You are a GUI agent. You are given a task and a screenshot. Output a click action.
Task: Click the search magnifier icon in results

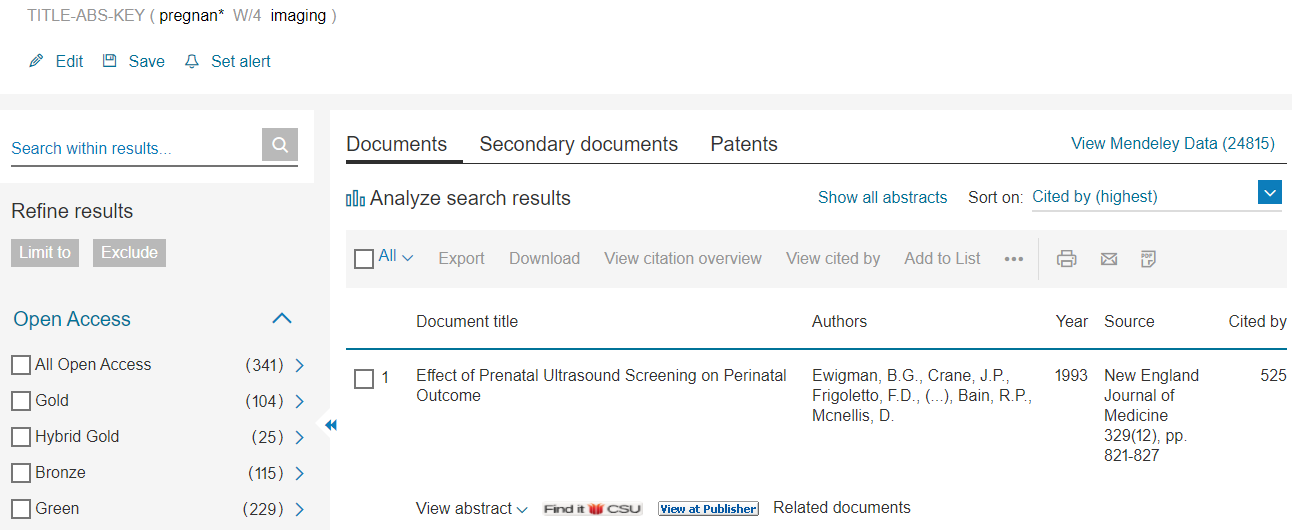click(x=280, y=145)
